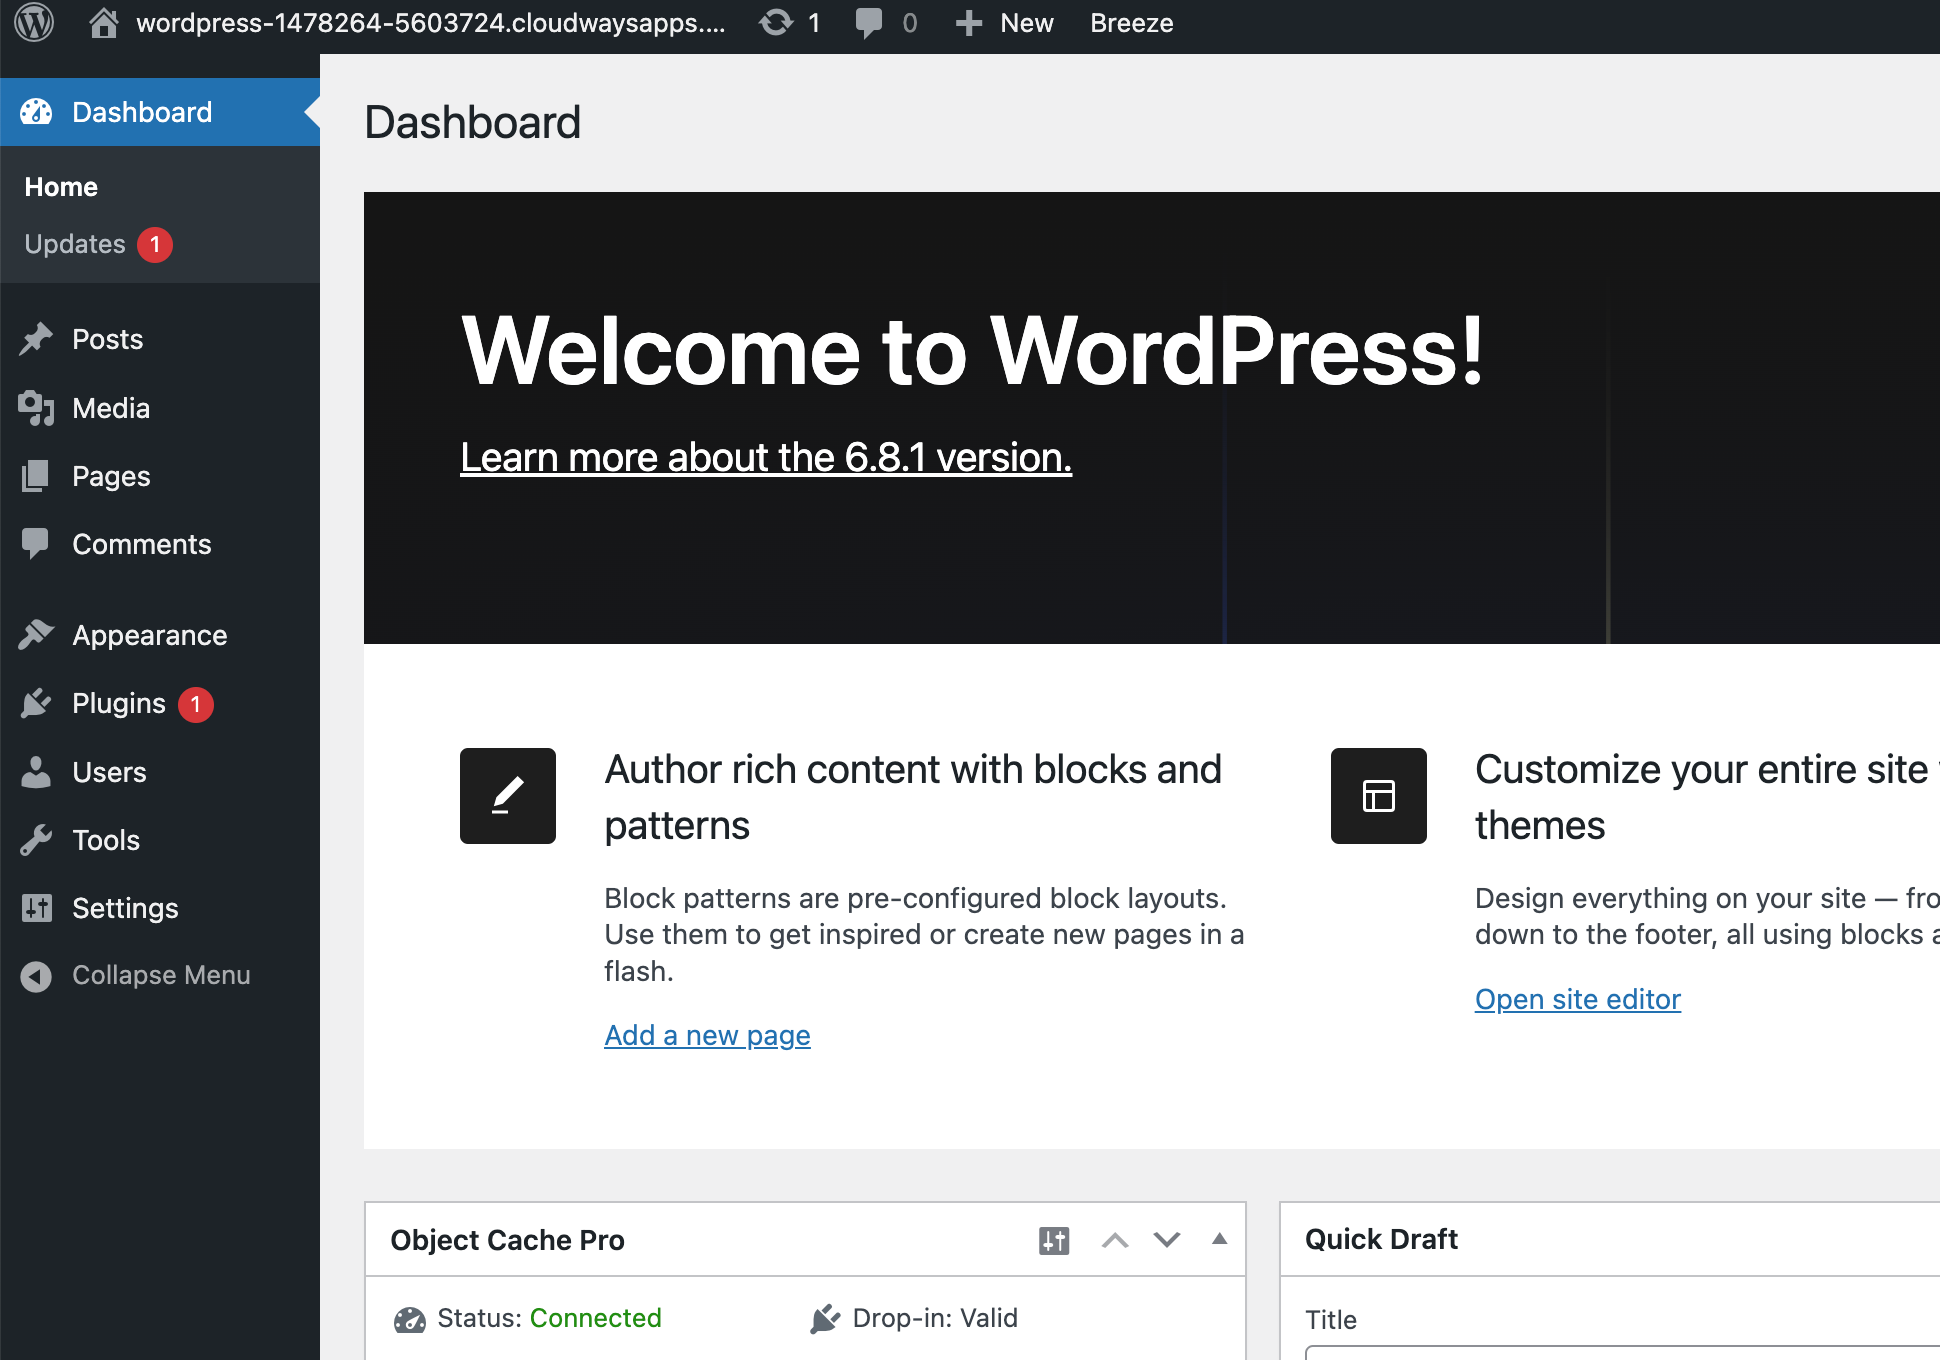
Task: Click the Plugins plug icon
Action: pos(36,703)
